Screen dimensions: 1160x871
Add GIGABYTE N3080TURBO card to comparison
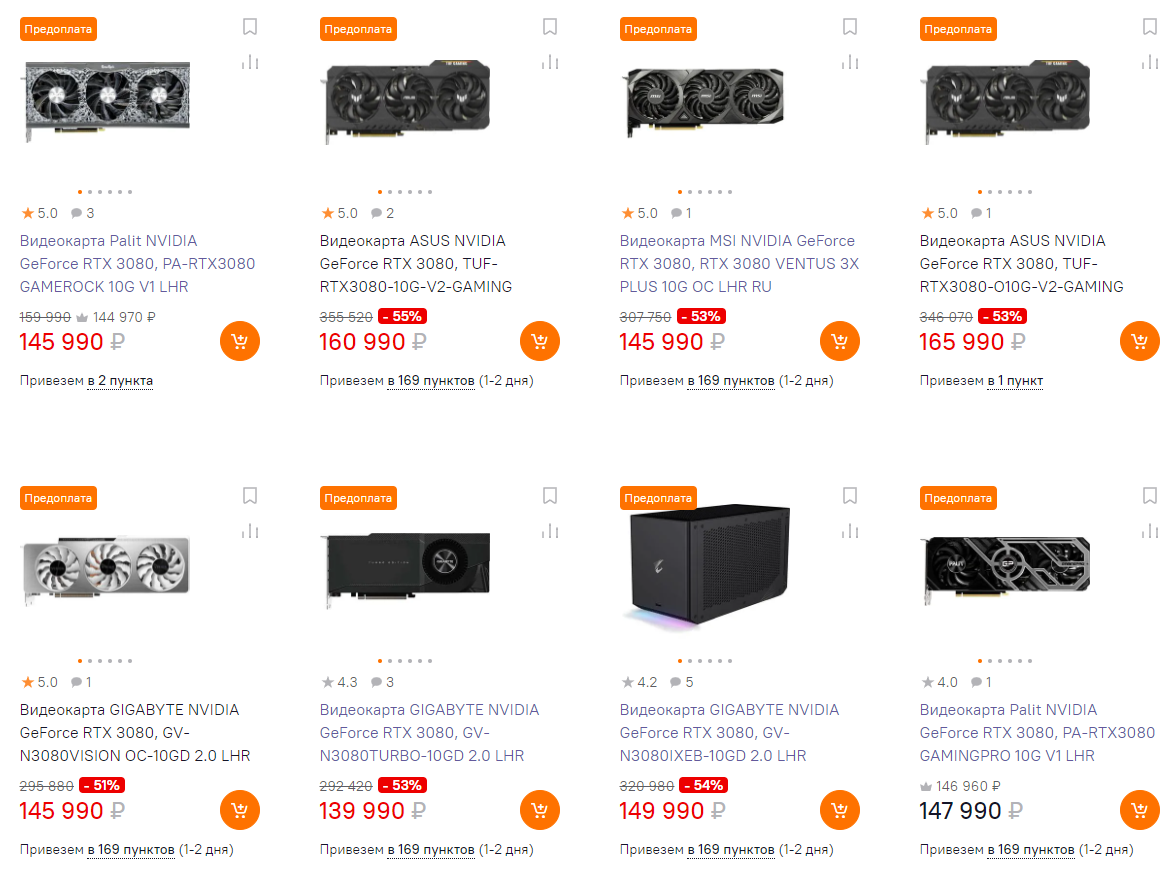coord(550,531)
